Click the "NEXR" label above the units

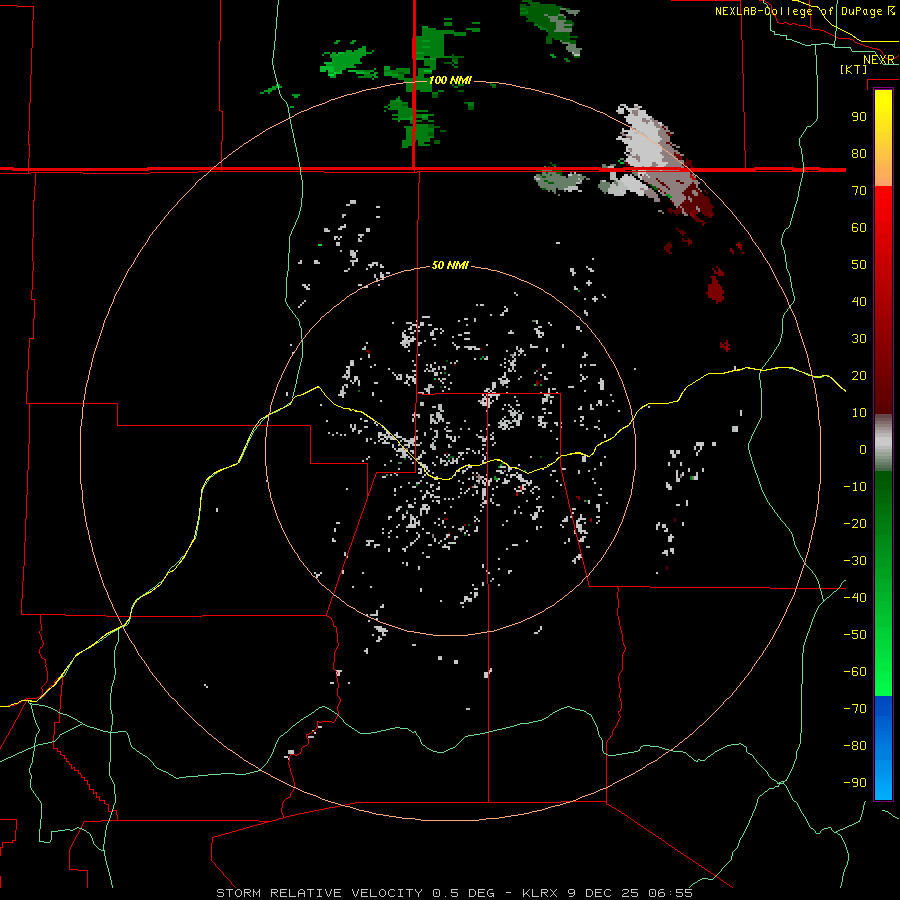coord(878,60)
